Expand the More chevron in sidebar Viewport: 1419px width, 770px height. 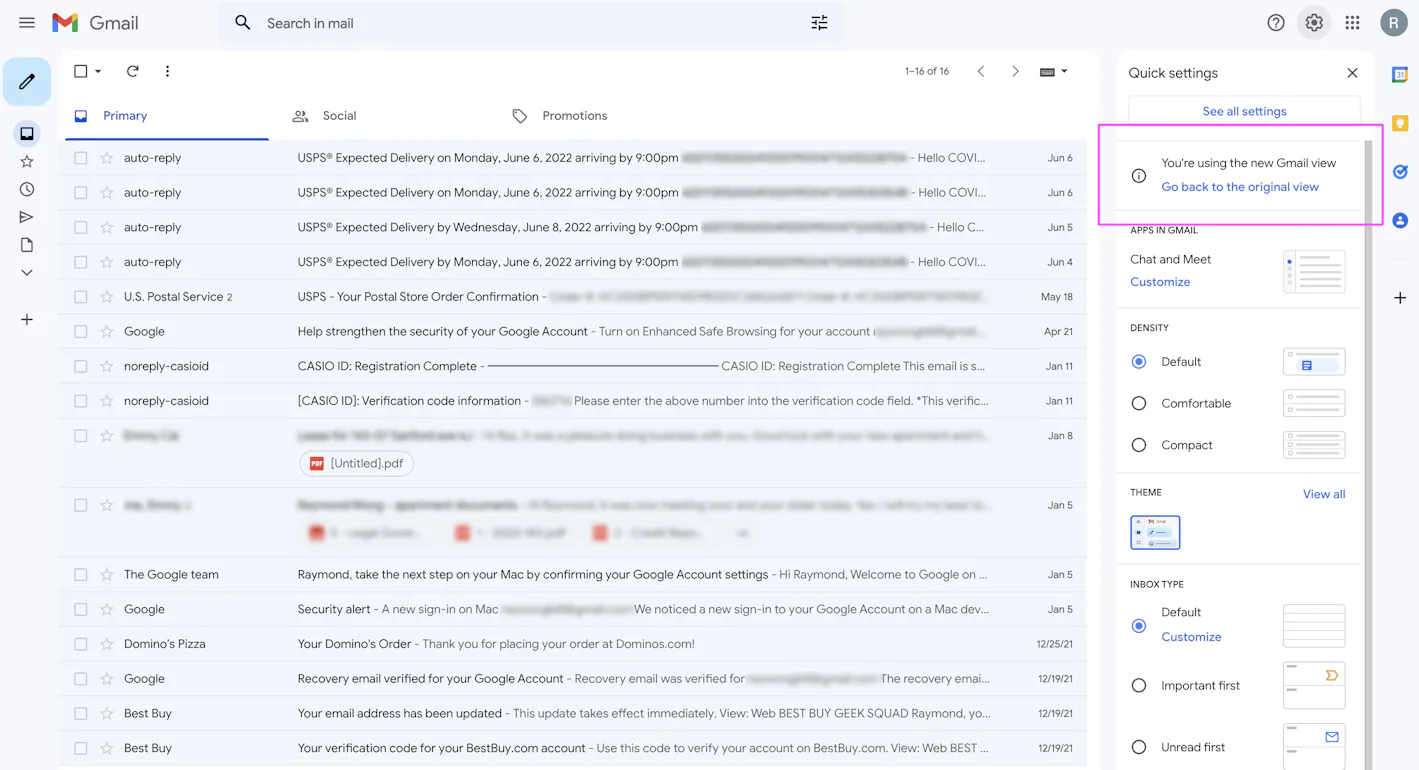coord(27,273)
